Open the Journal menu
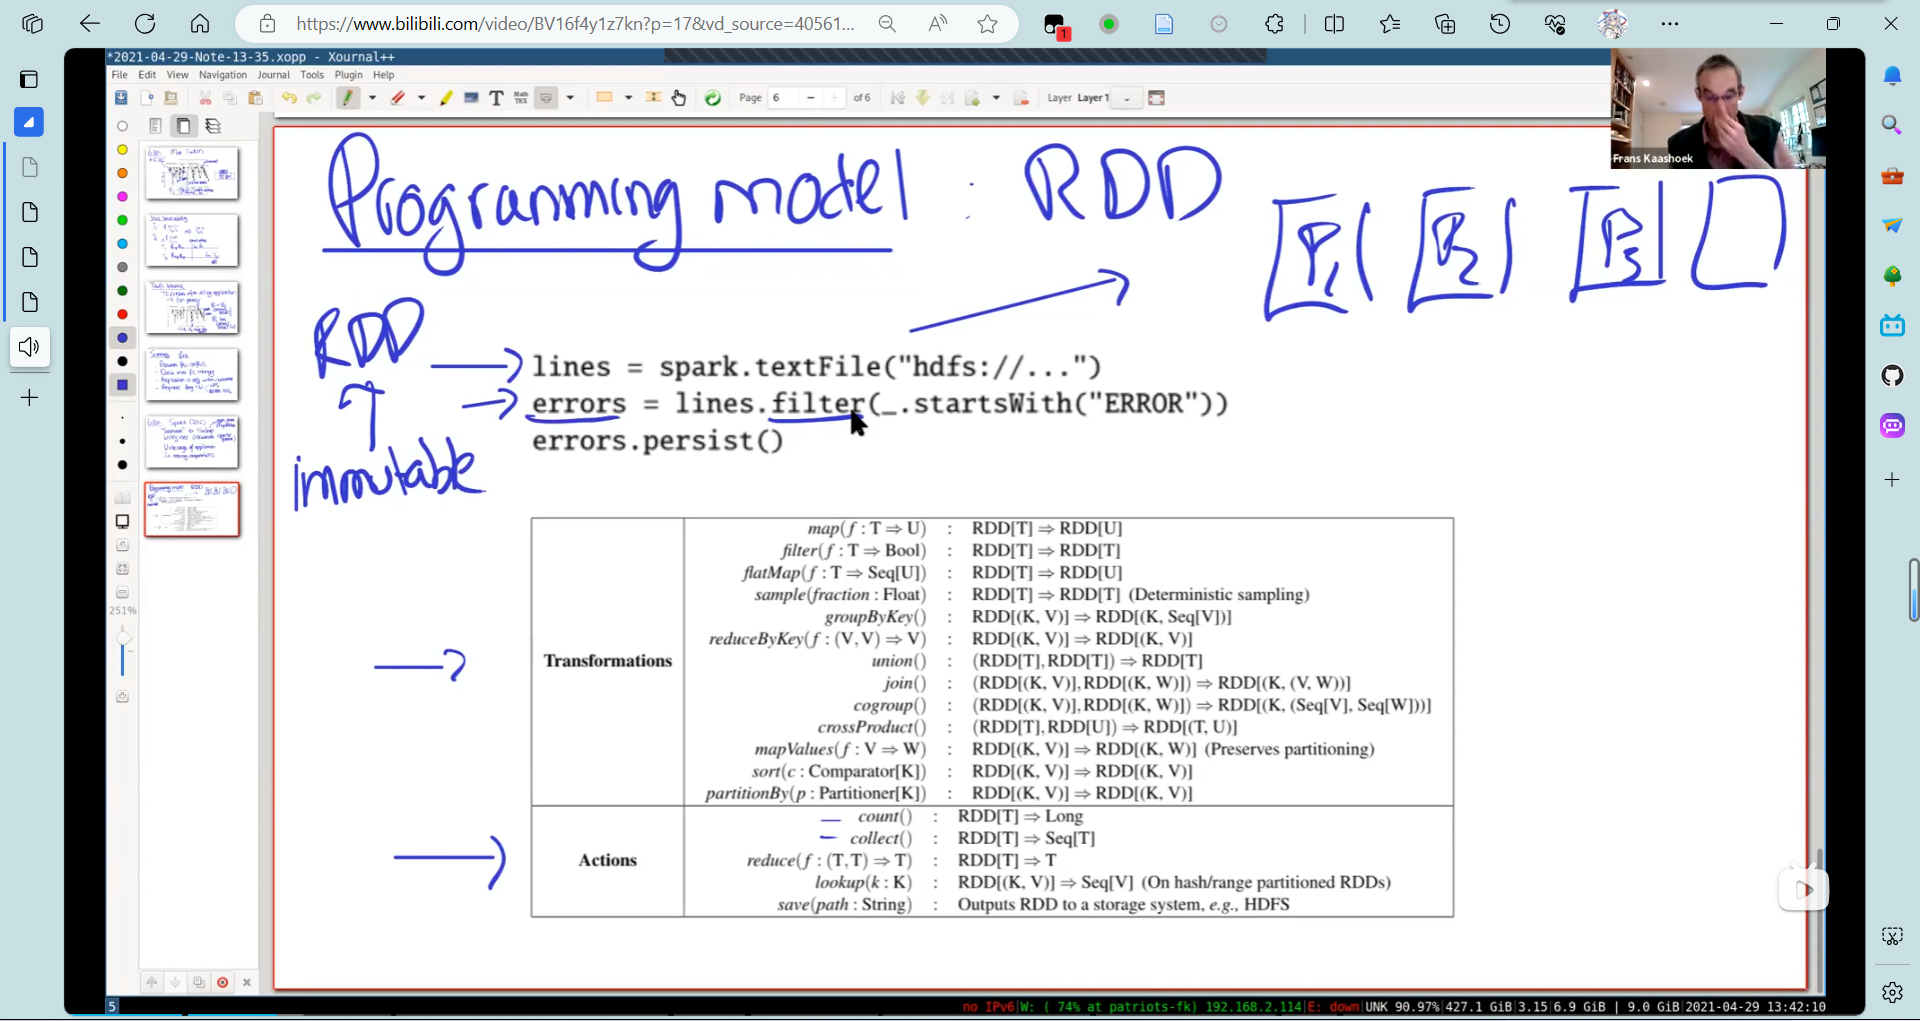 pos(273,75)
